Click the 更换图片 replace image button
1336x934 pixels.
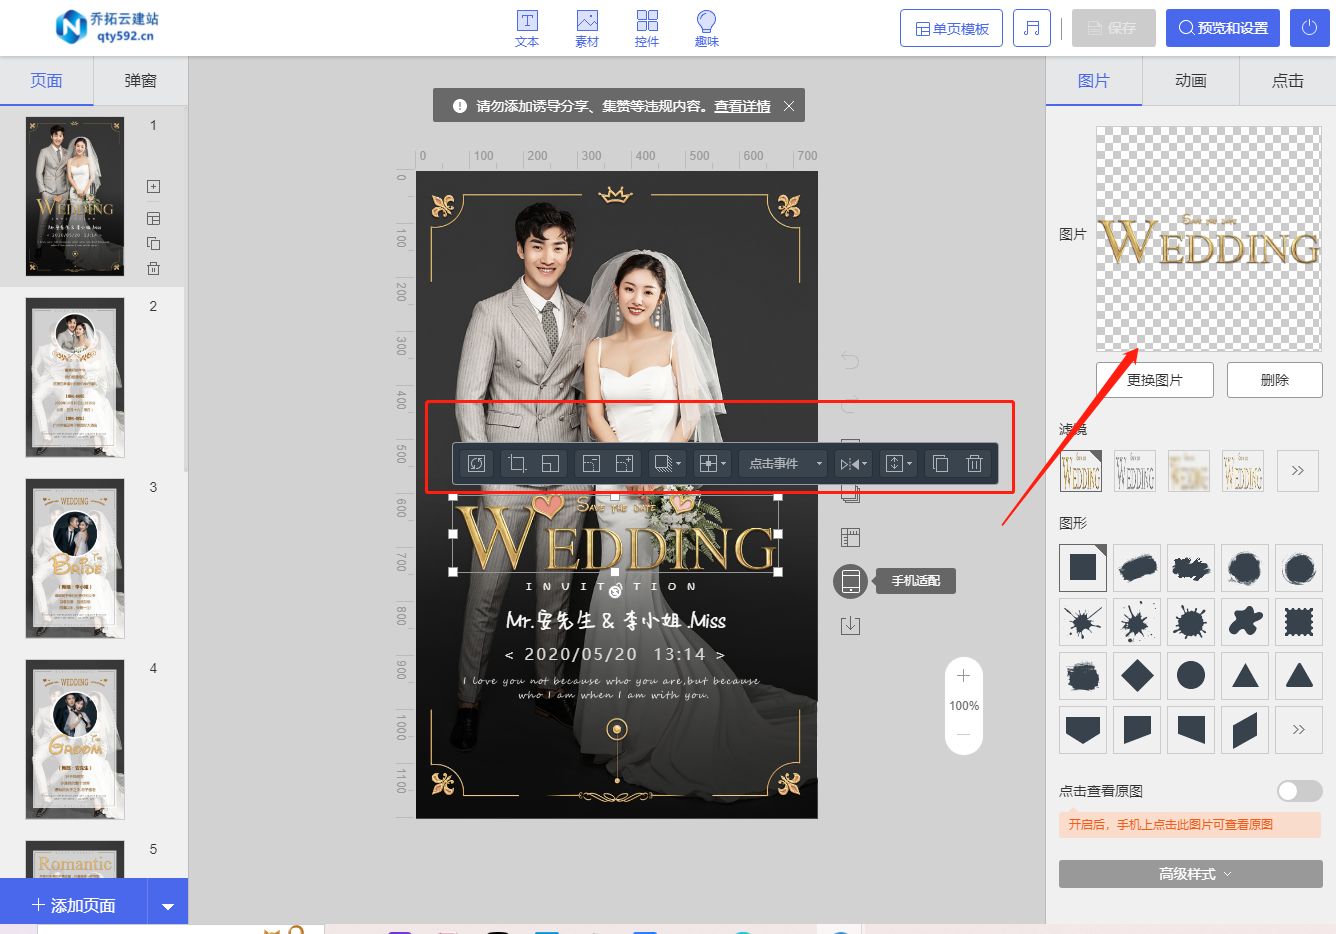point(1154,379)
